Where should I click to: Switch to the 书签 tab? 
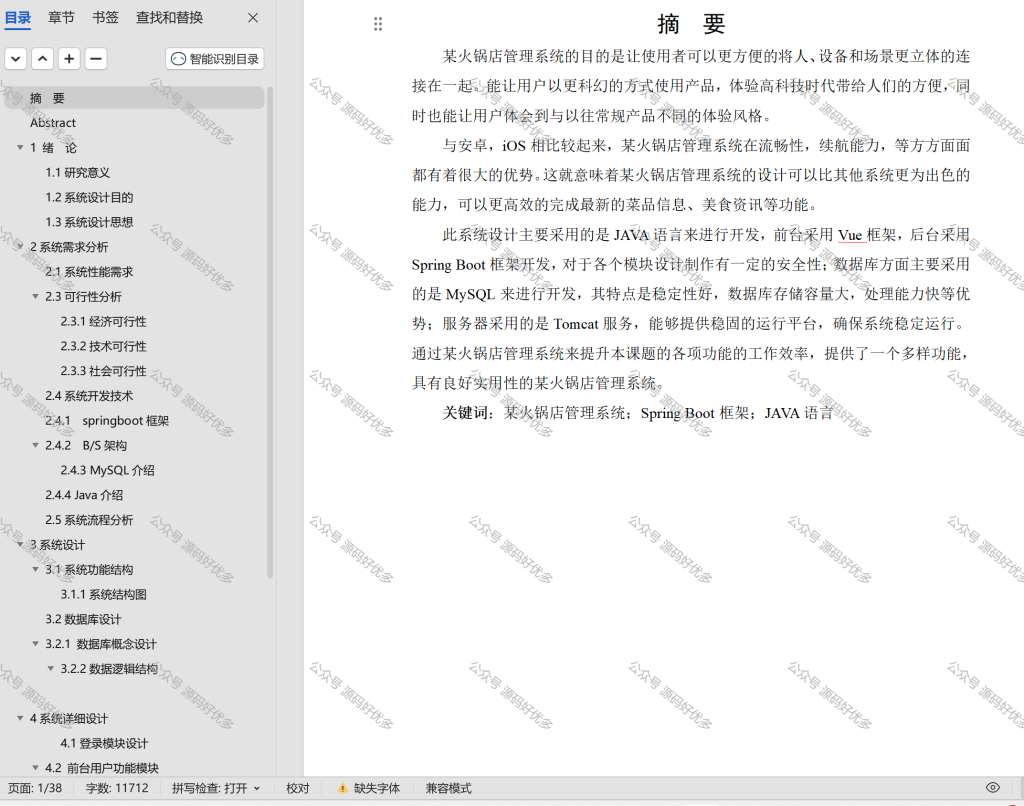(105, 18)
